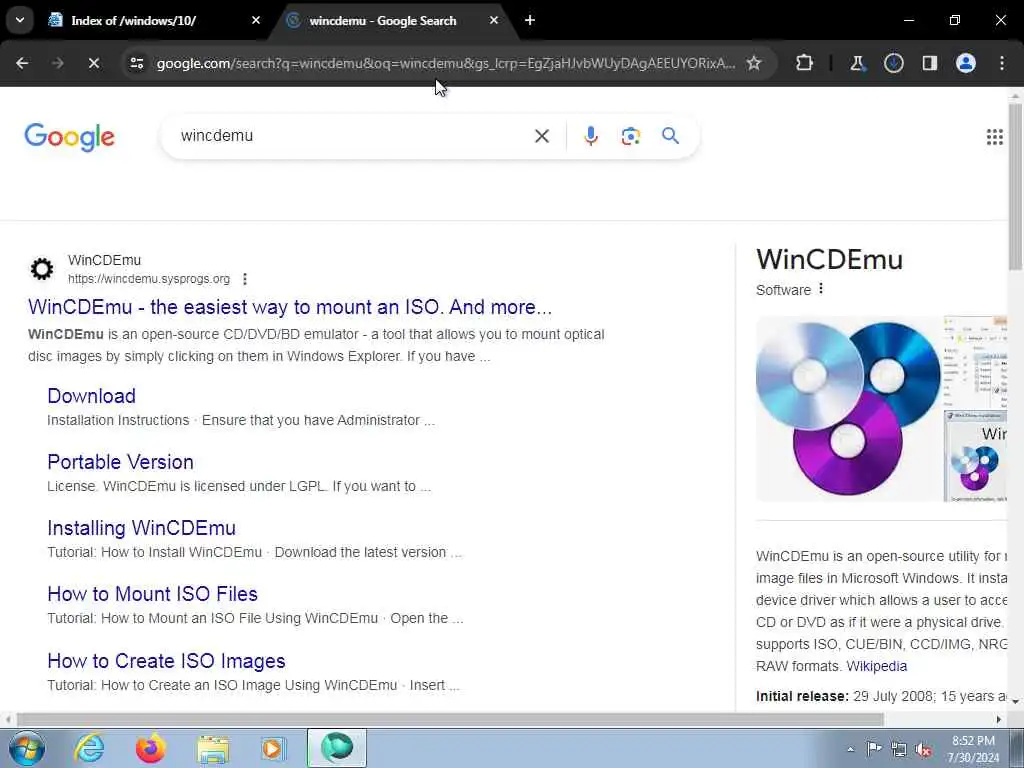Image resolution: width=1024 pixels, height=768 pixels.
Task: Toggle the browser side panel icon
Action: pyautogui.click(x=929, y=63)
